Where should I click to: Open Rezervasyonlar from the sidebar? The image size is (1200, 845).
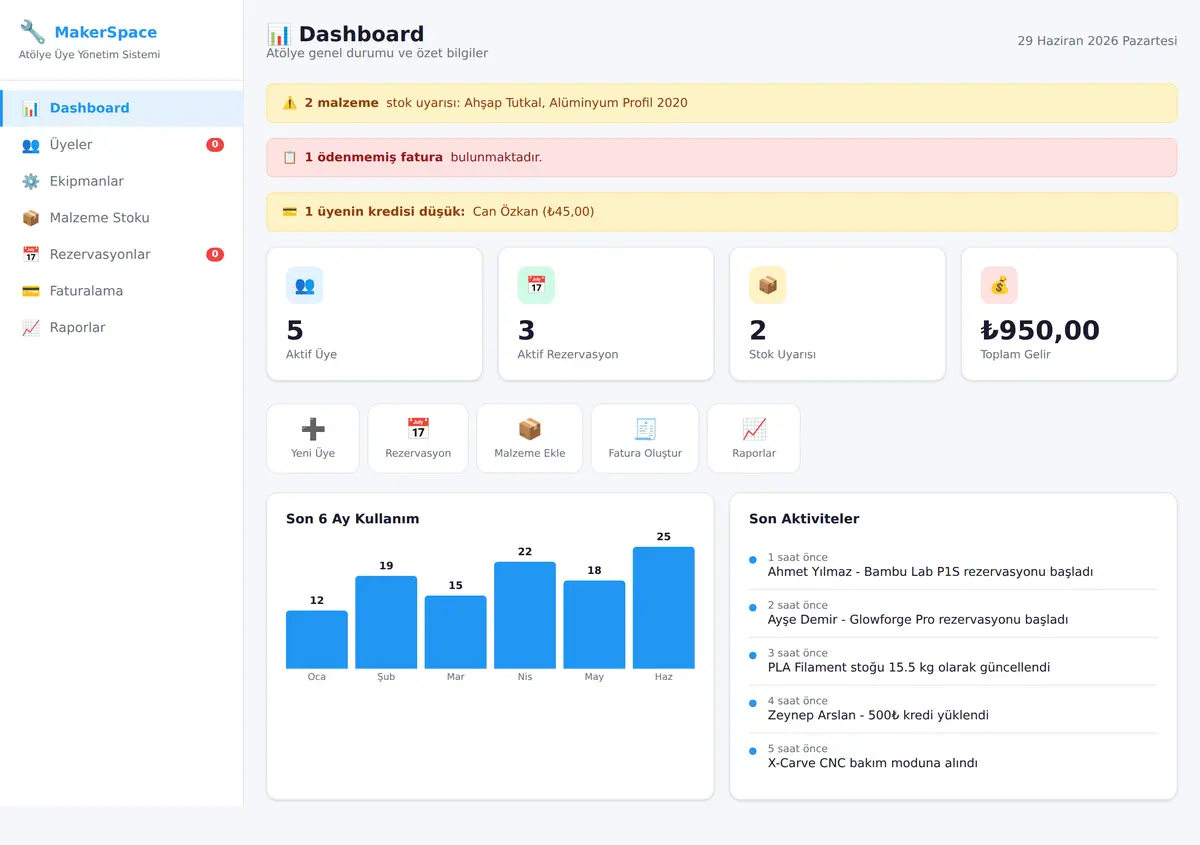[x=121, y=254]
